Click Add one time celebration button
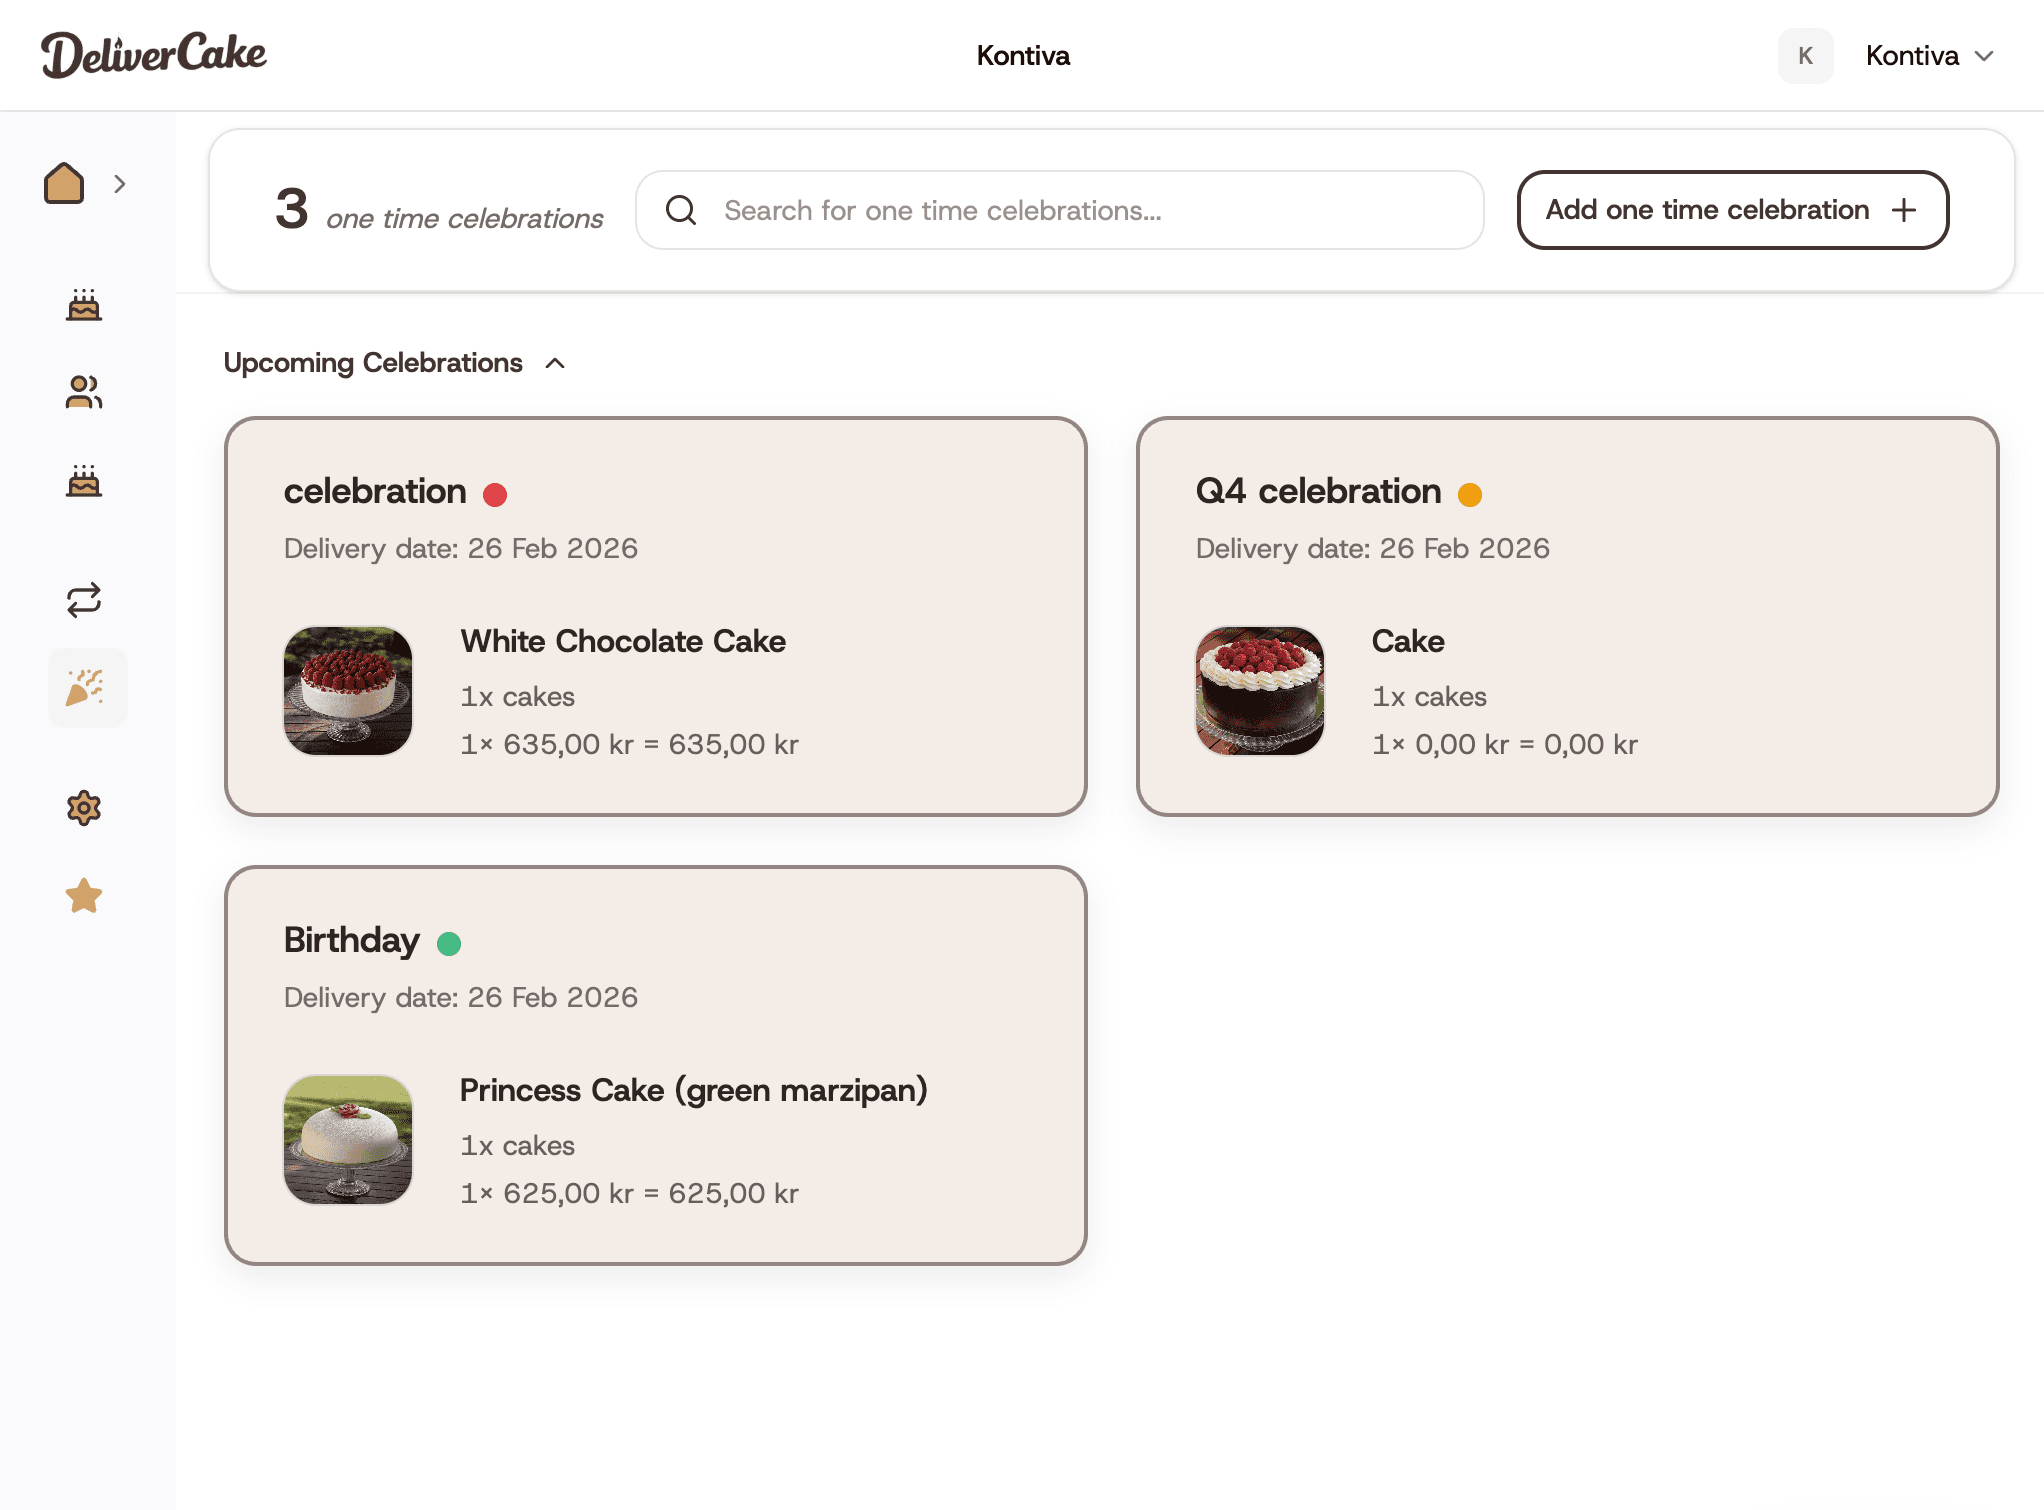Screen dimensions: 2044x1510 pos(1732,210)
